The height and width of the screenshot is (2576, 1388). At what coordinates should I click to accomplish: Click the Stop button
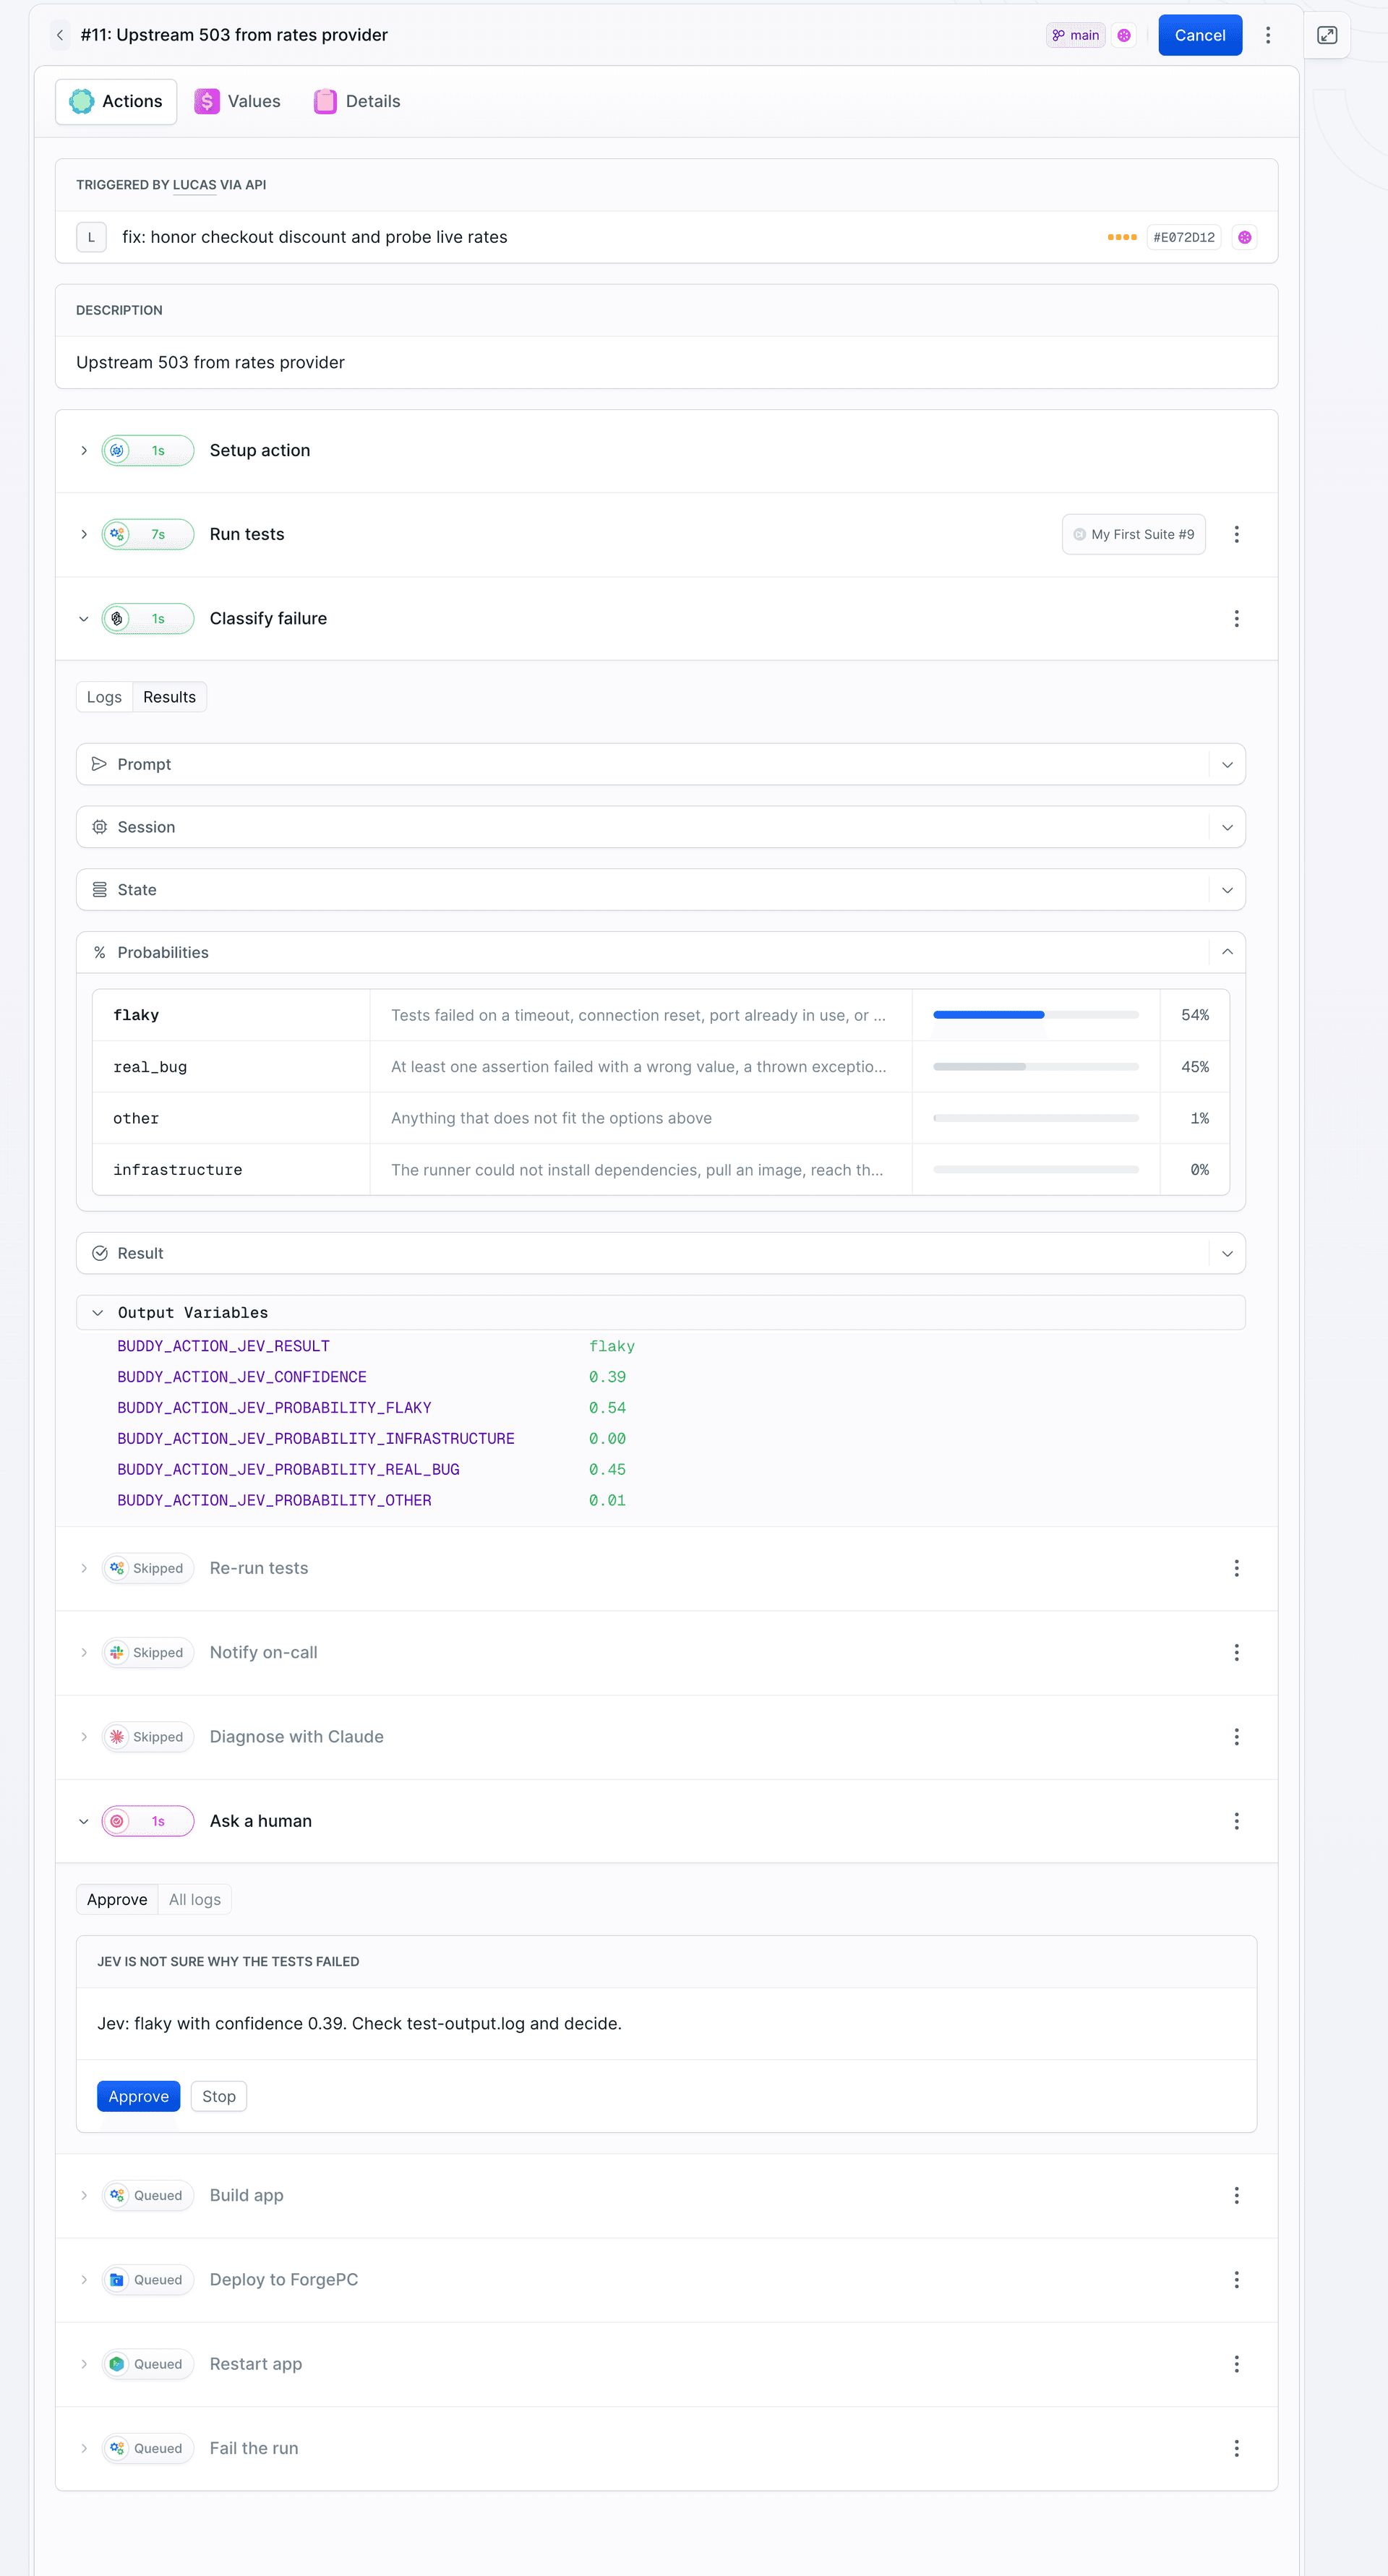point(219,2096)
